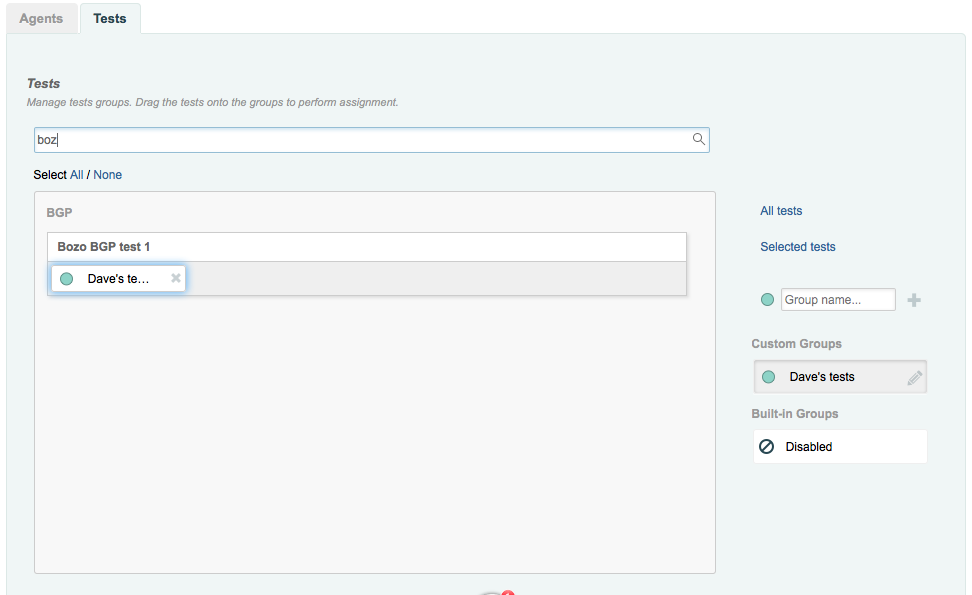
Task: Click the Dave's te… group tag
Action: tap(118, 279)
